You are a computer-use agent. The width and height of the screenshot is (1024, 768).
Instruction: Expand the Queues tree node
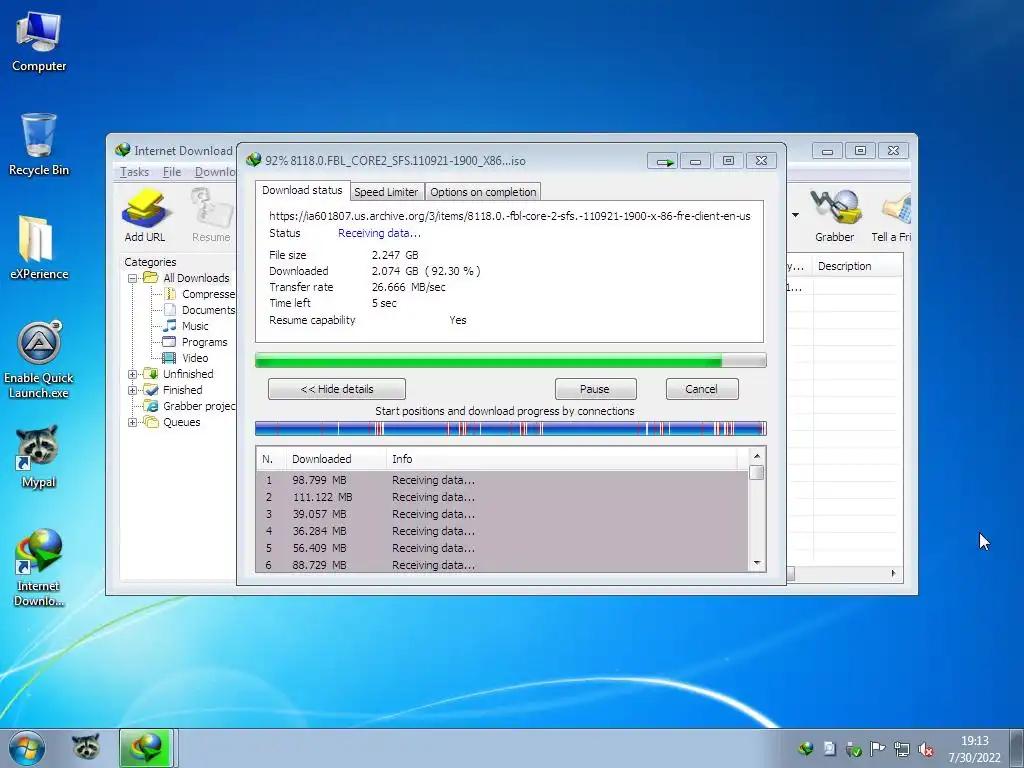[x=133, y=422]
